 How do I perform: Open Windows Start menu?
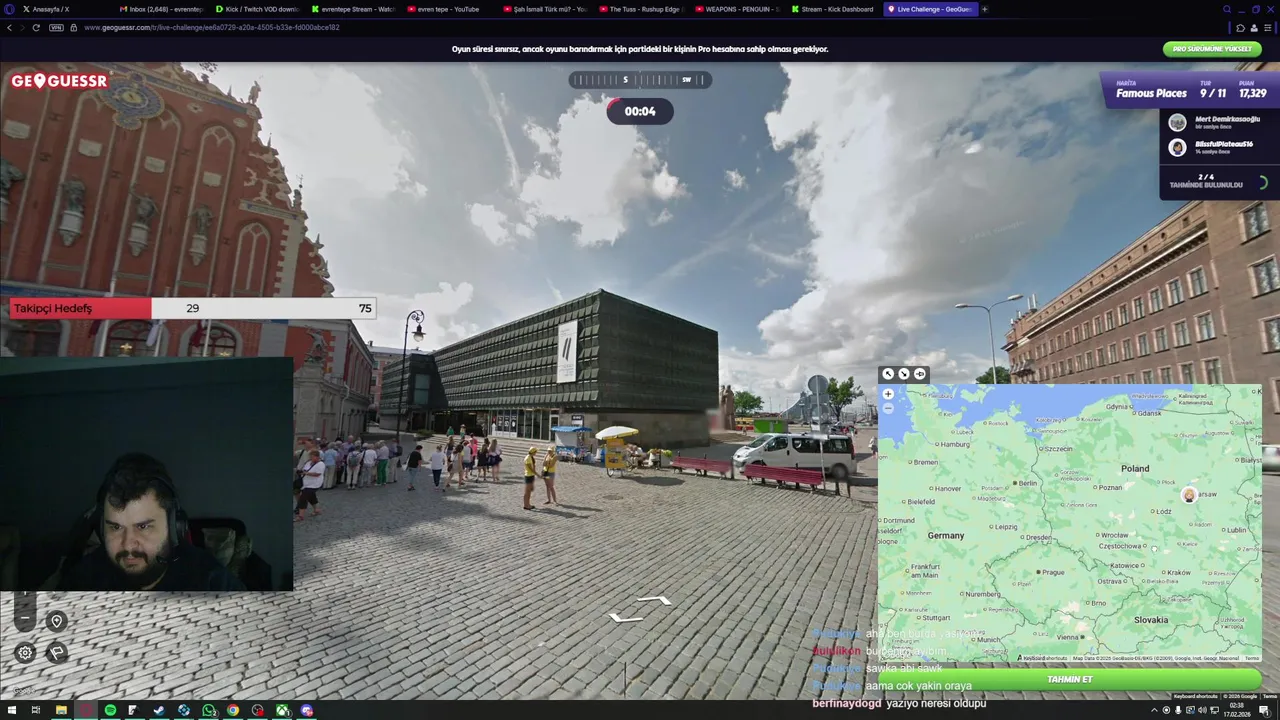click(11, 710)
